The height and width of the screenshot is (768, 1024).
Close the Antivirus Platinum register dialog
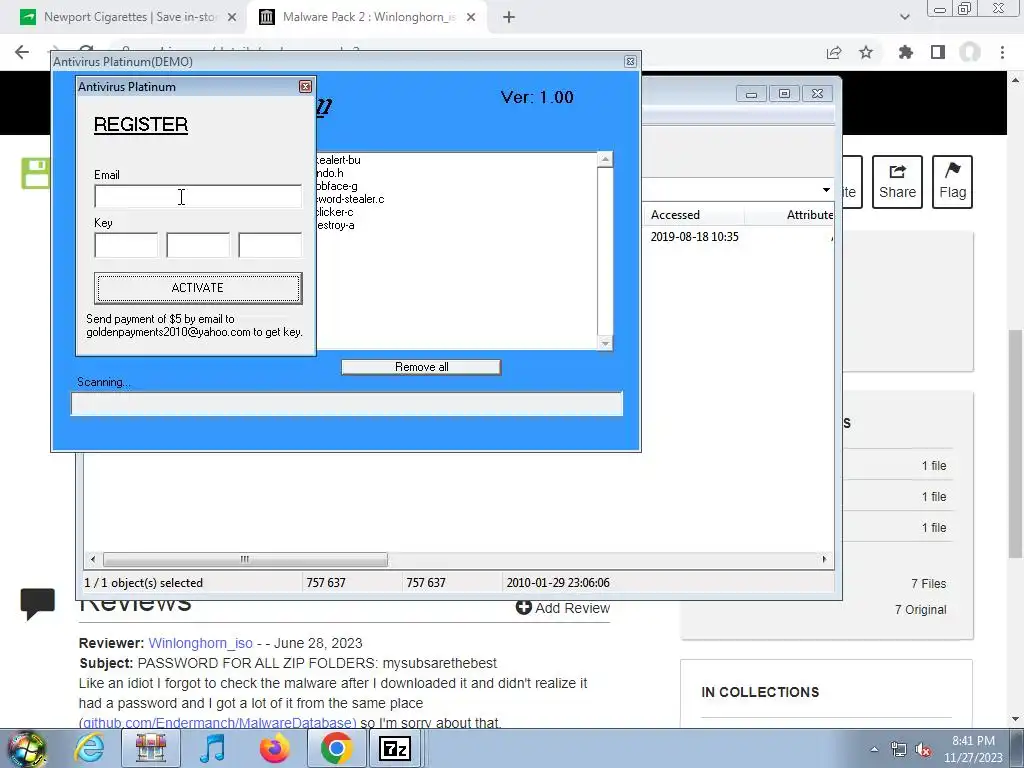point(305,87)
